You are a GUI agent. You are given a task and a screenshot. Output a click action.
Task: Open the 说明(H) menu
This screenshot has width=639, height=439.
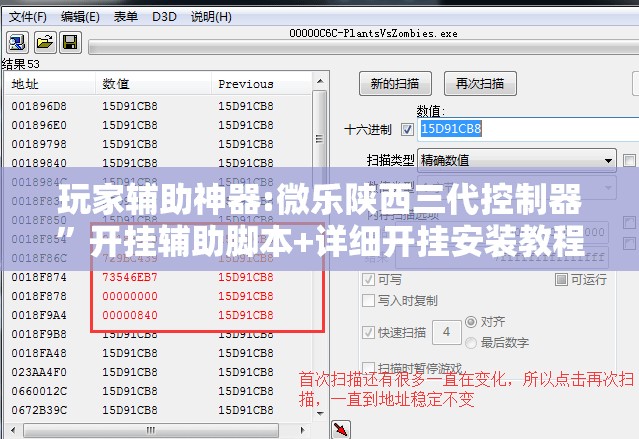pos(211,17)
